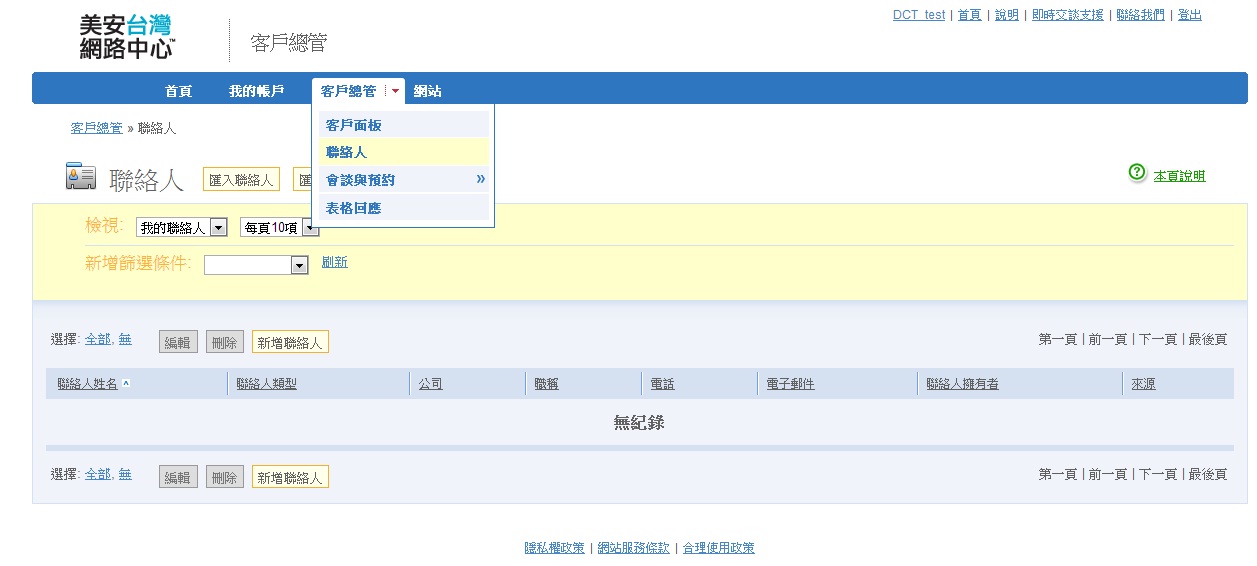Click 客戶總管 breadcrumb link
This screenshot has height=566, width=1257.
pos(97,128)
